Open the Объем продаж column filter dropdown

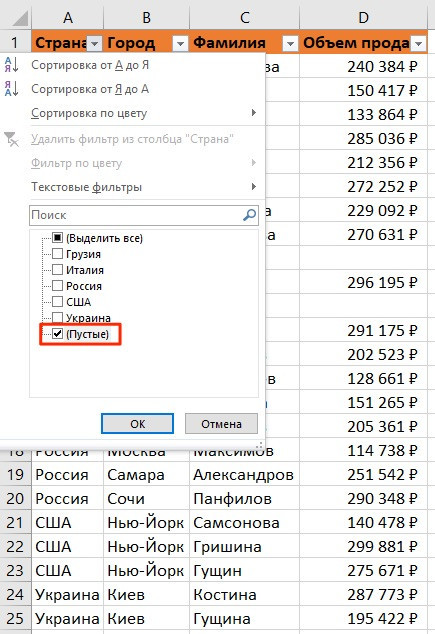(x=419, y=43)
